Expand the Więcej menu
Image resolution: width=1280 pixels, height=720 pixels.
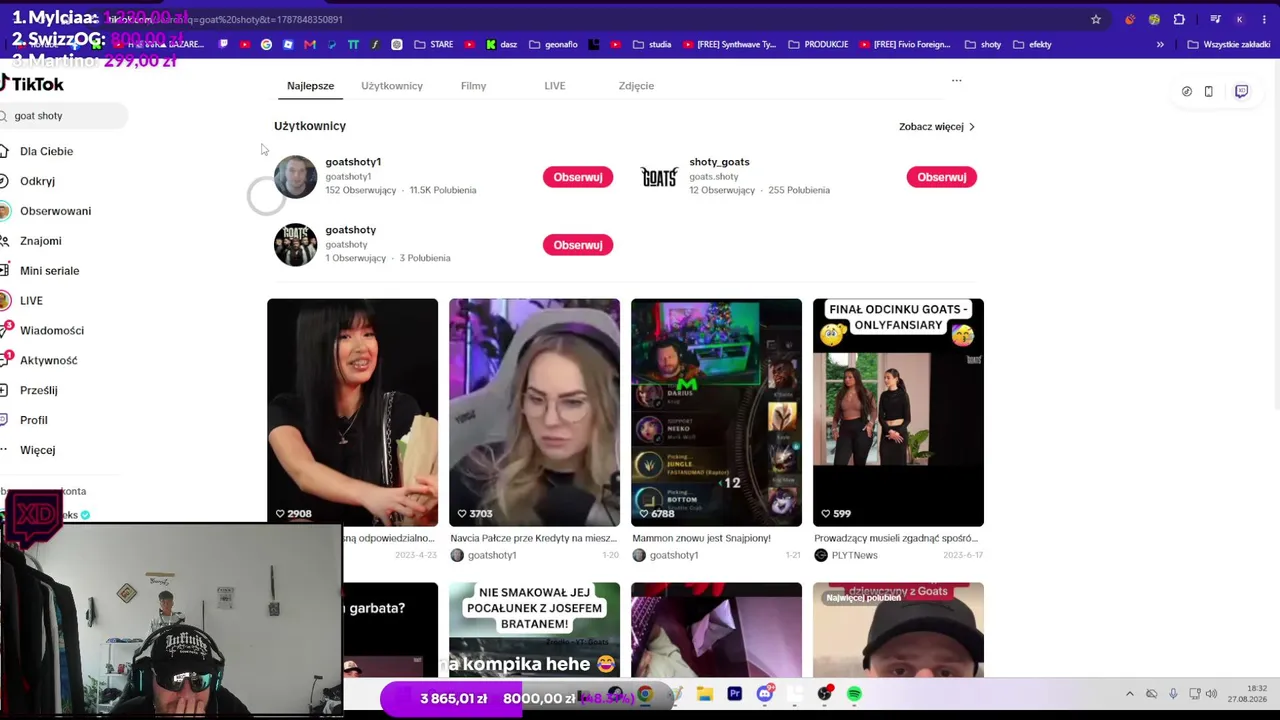click(x=37, y=451)
